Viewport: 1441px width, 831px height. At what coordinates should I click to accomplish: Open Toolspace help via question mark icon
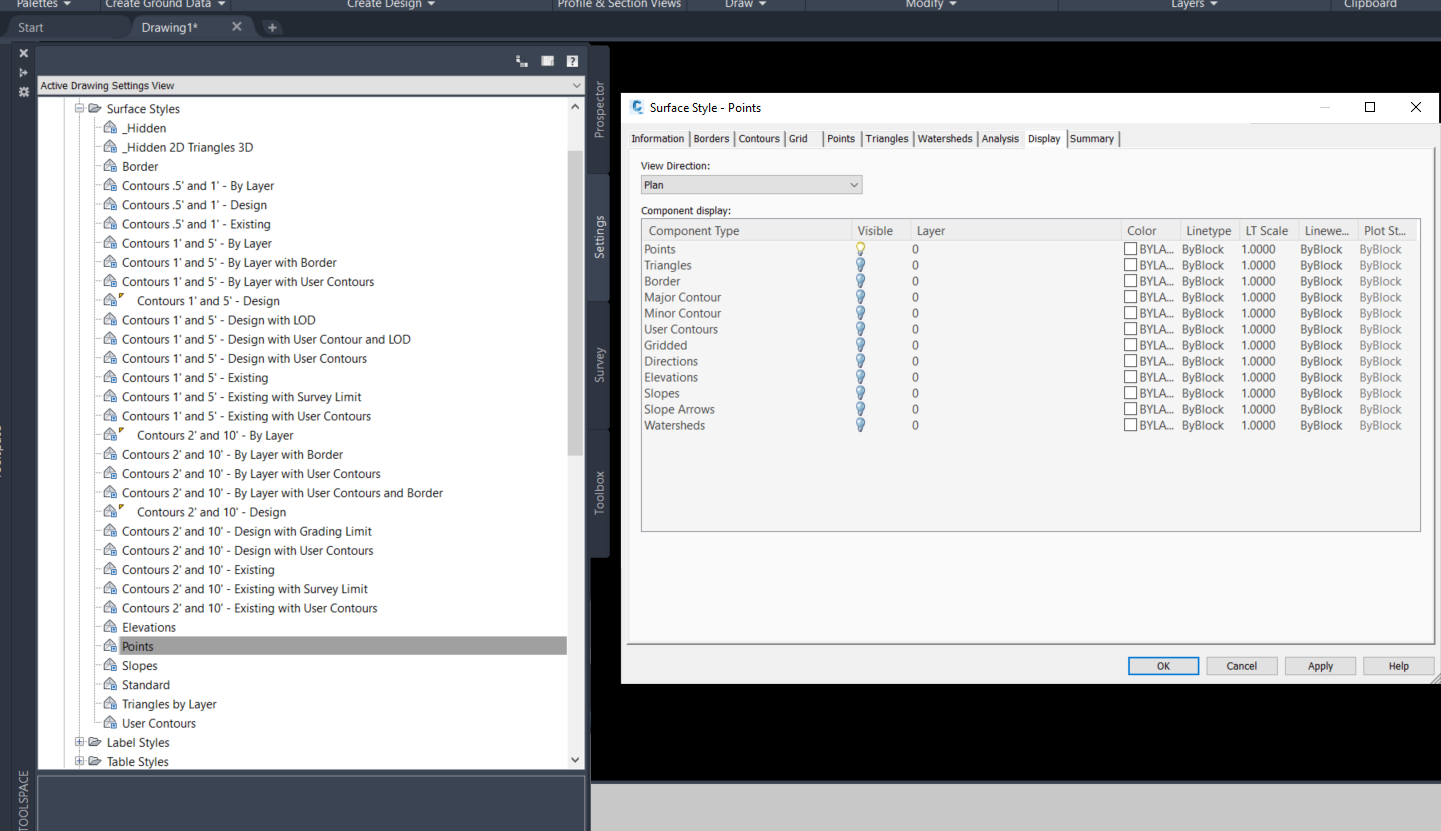tap(572, 60)
